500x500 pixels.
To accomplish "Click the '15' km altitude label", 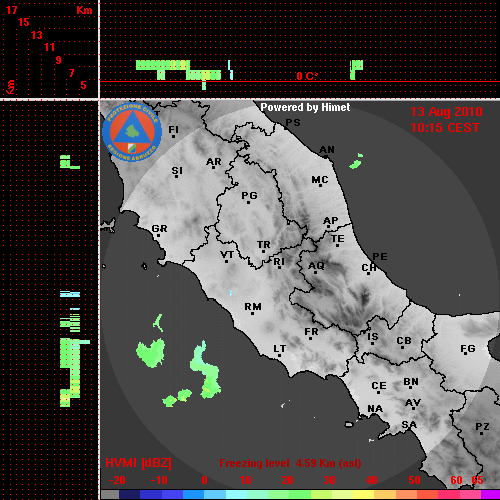I will [x=24, y=22].
